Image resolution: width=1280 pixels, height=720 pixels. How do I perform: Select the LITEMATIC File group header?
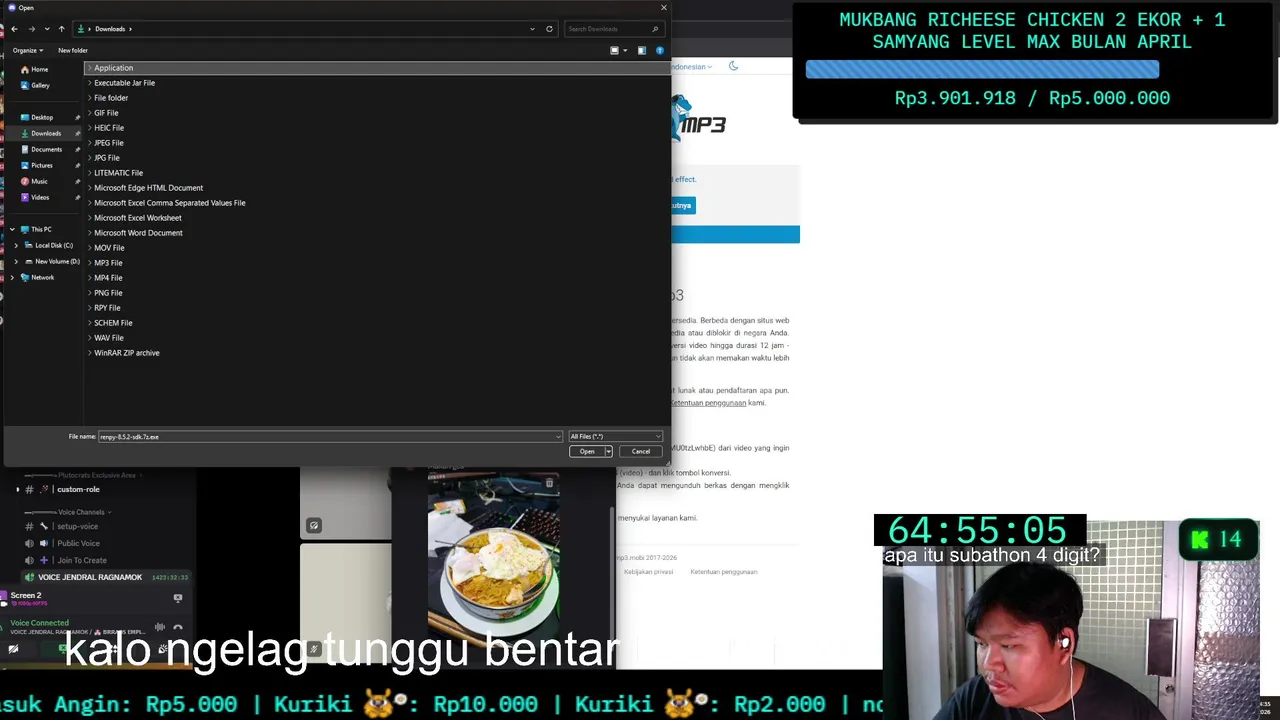tap(118, 173)
